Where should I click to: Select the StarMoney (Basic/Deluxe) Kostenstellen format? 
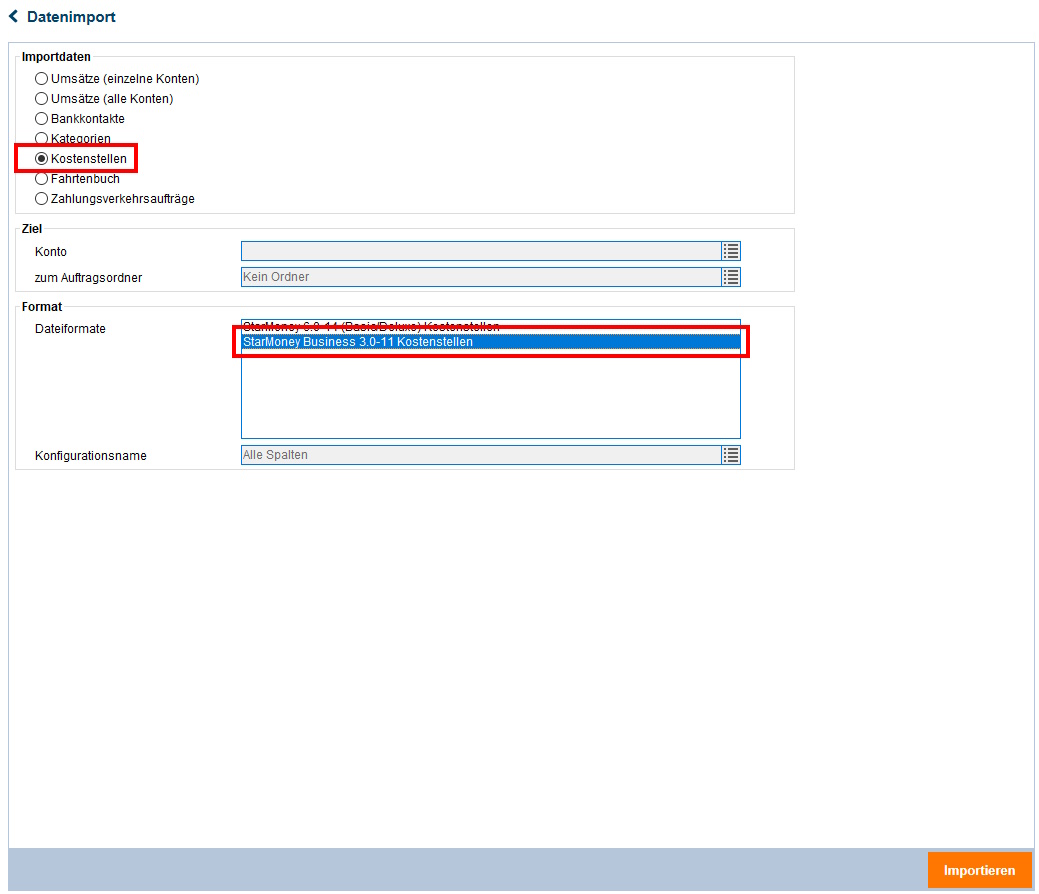[491, 327]
